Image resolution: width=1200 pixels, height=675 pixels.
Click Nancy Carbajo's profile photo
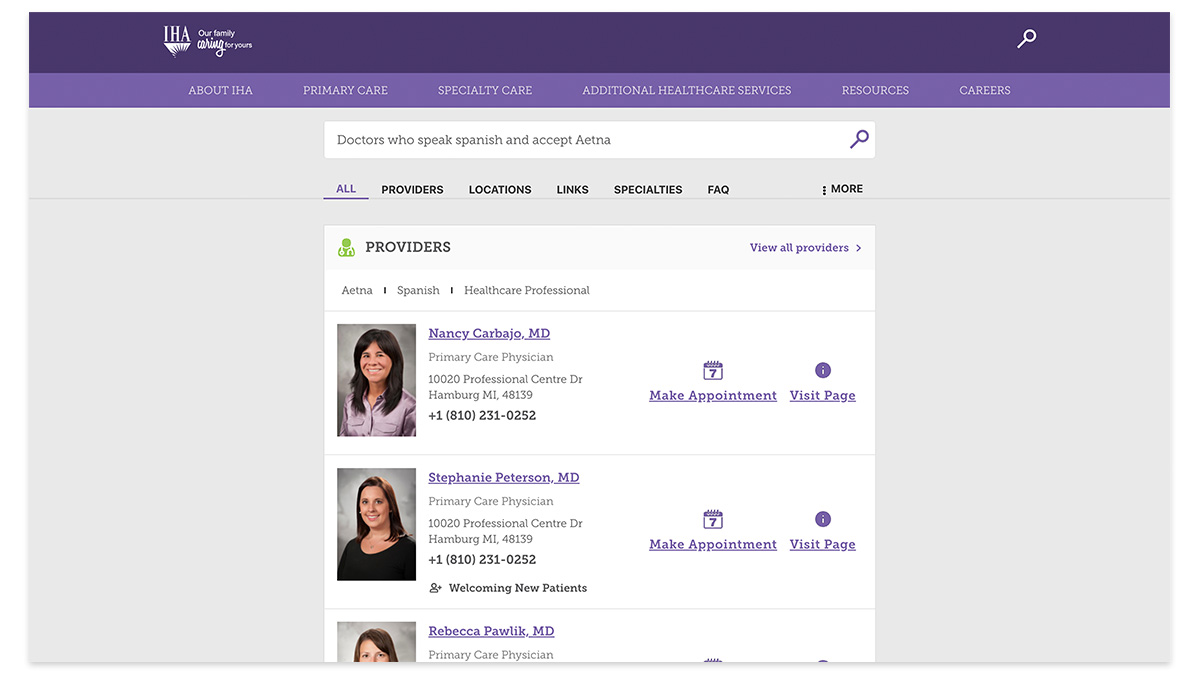click(376, 380)
